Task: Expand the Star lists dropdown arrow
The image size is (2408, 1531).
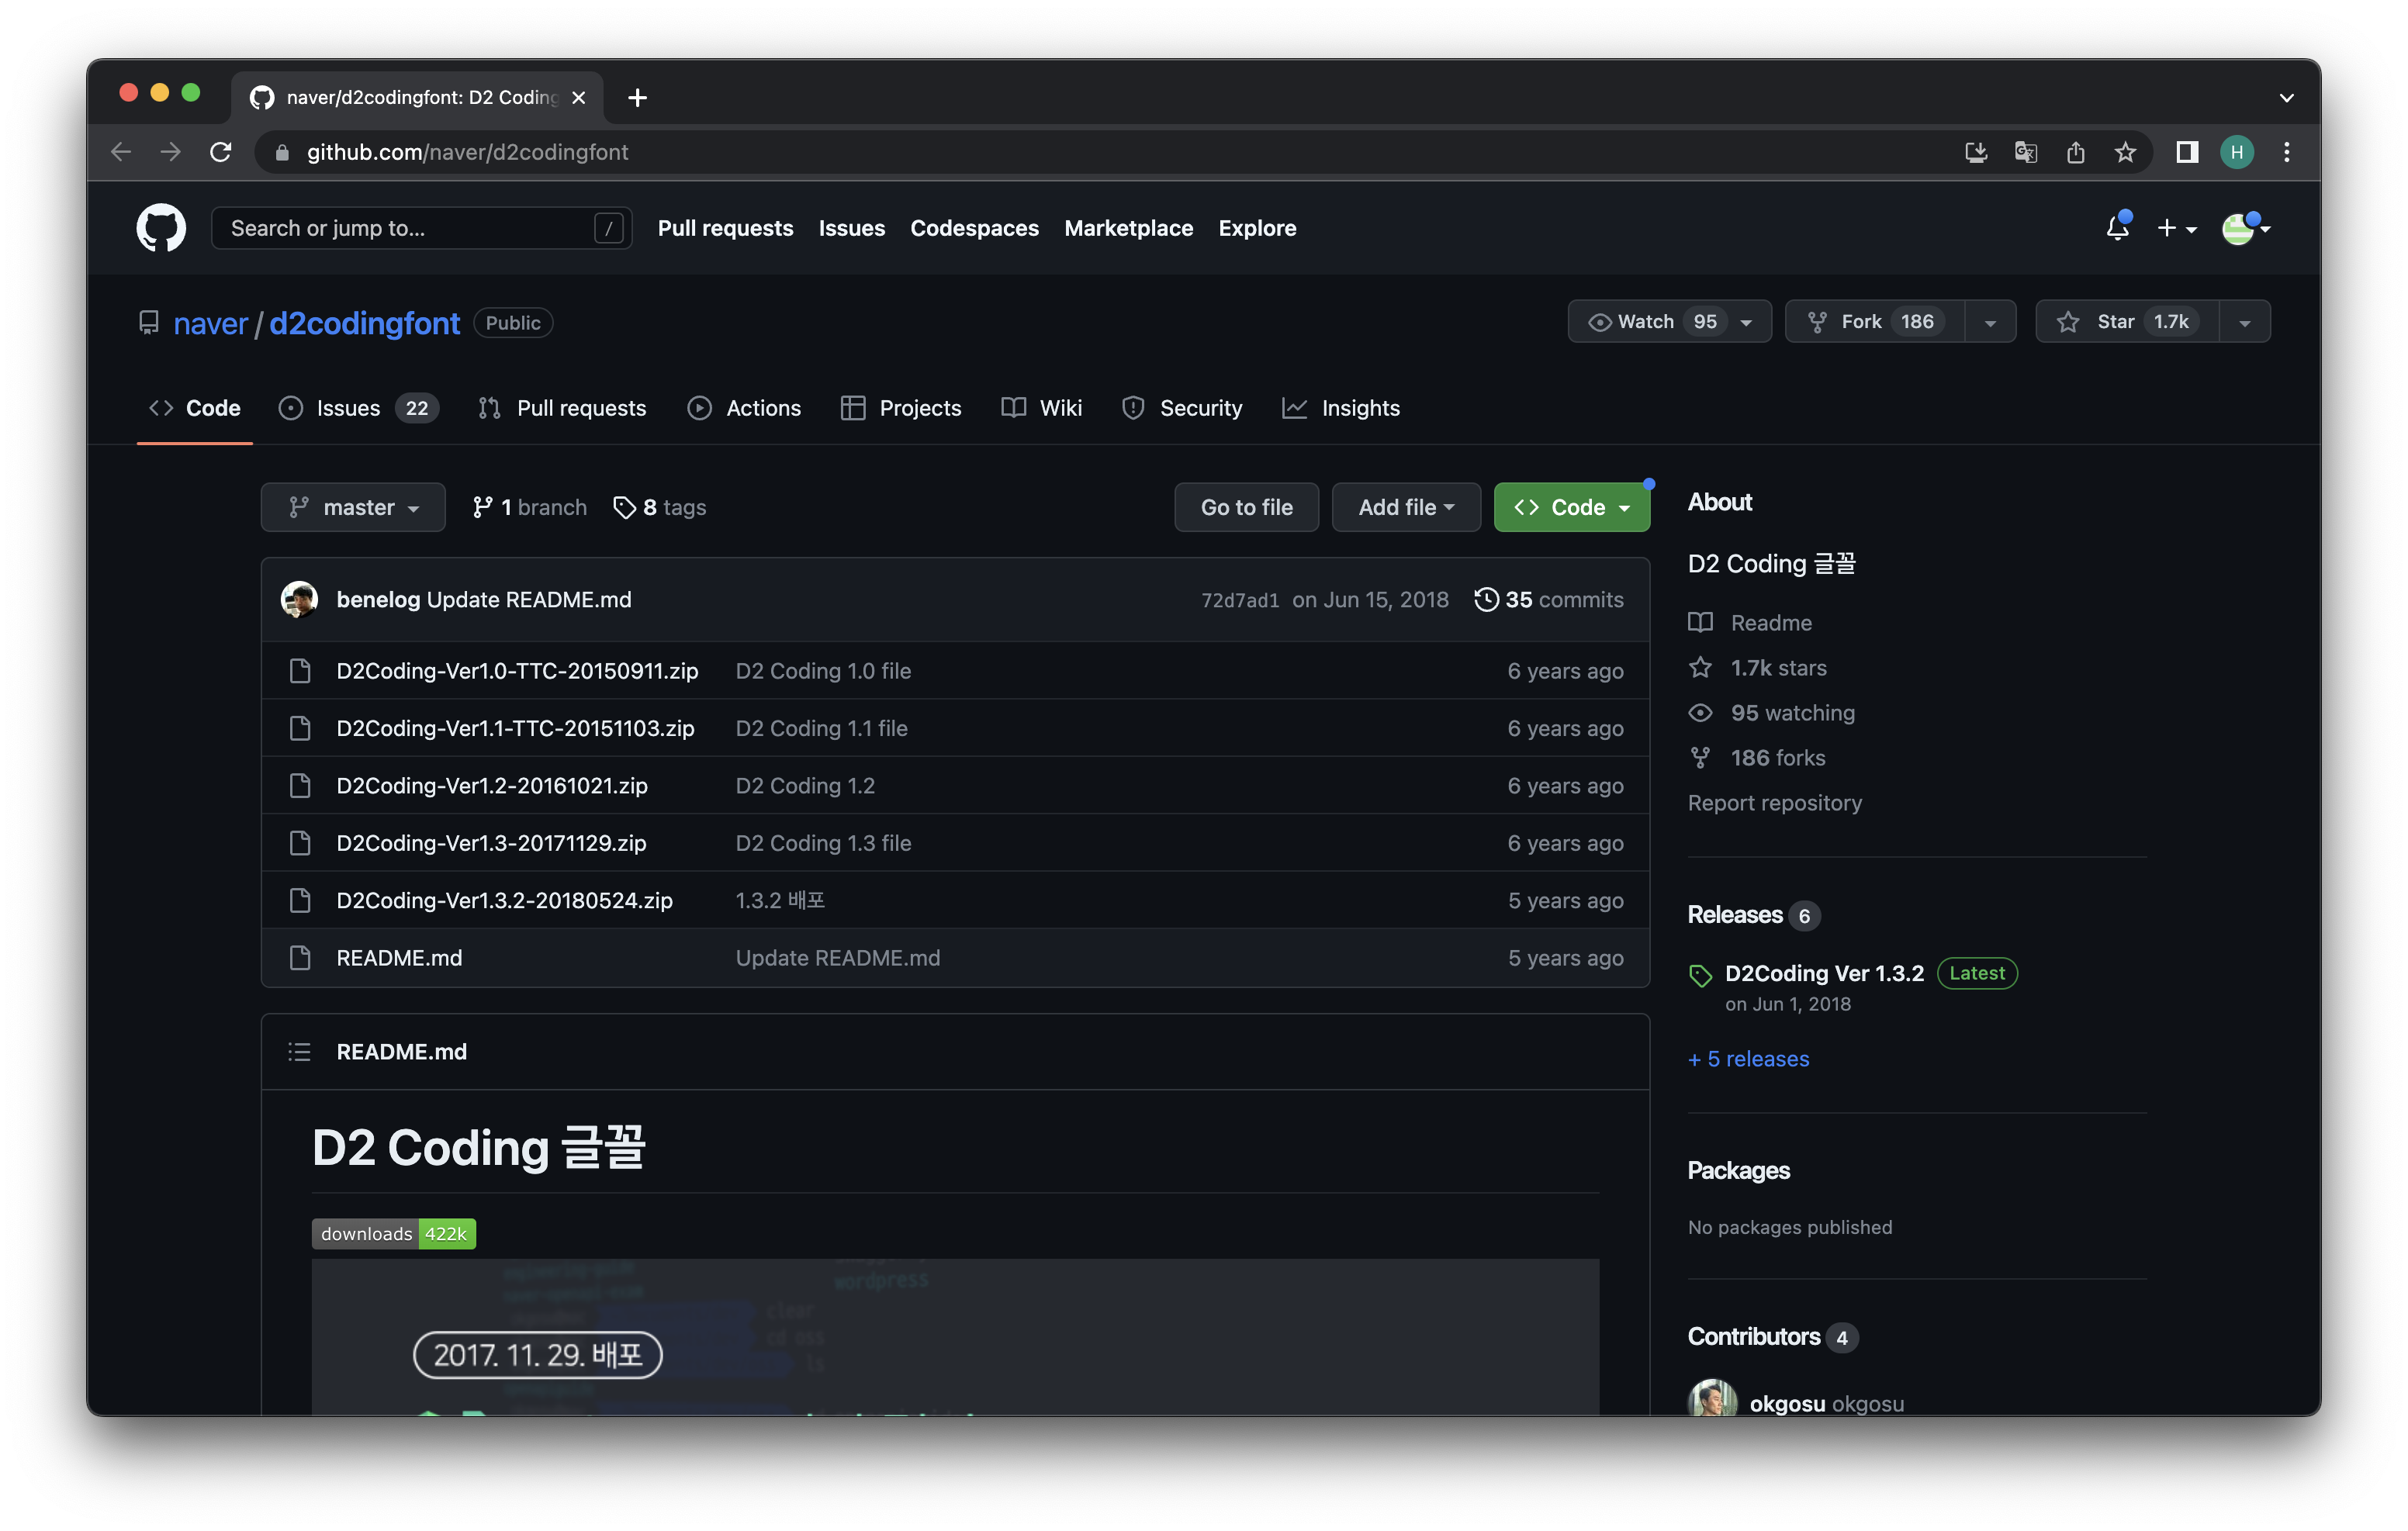Action: [2245, 322]
